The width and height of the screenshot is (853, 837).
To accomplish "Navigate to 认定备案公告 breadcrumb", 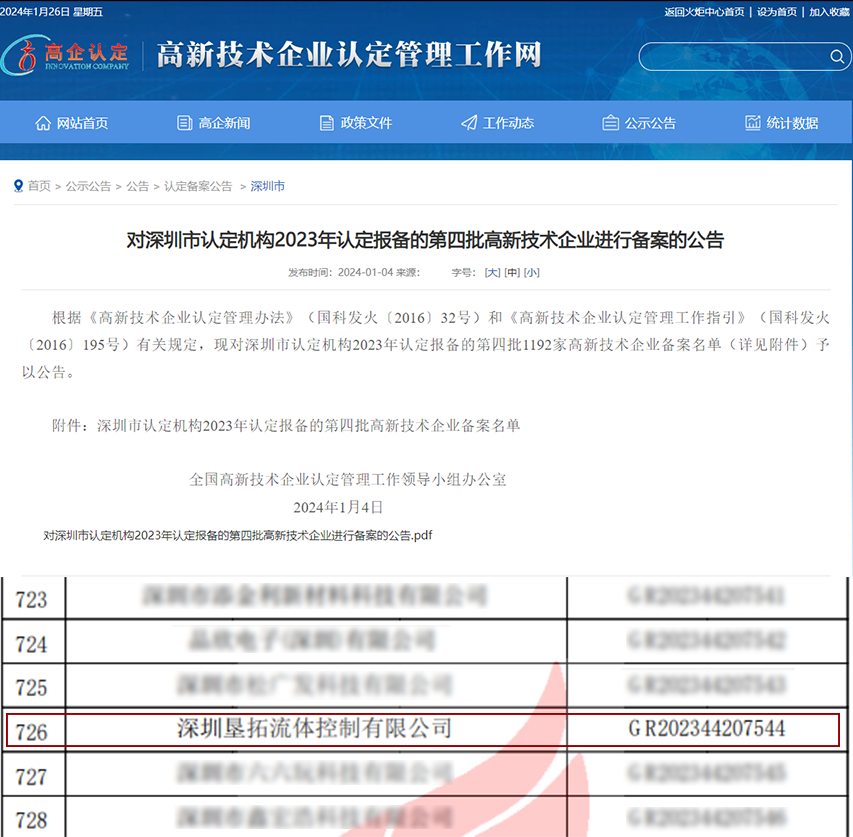I will point(198,186).
